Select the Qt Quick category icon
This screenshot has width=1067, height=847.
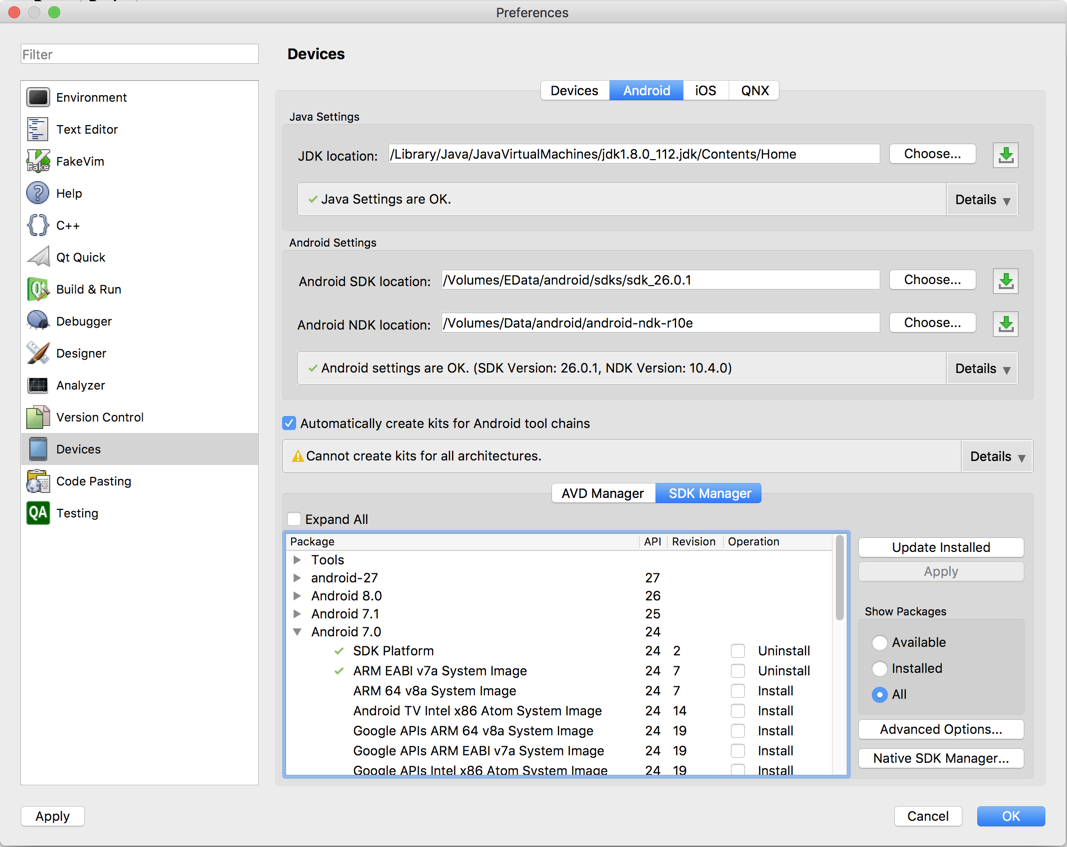click(38, 257)
